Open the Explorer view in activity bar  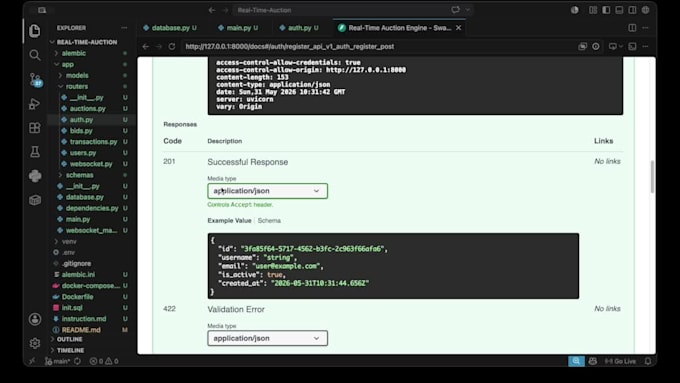coord(35,31)
